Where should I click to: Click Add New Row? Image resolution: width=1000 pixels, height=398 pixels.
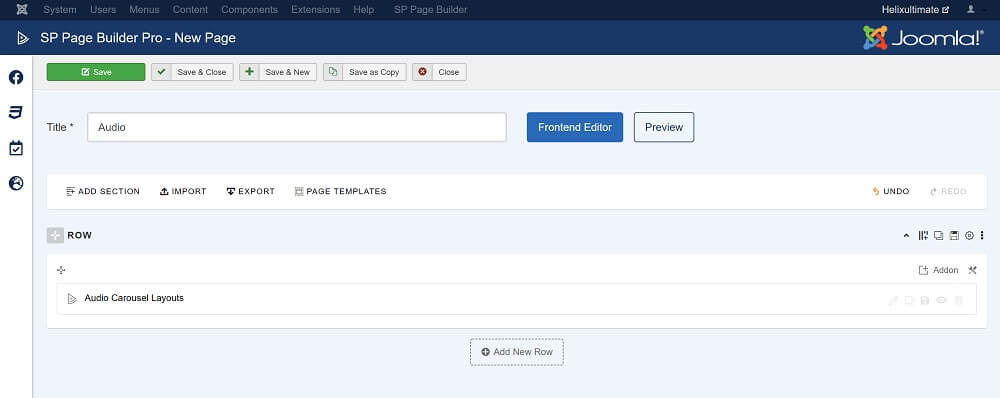point(517,351)
